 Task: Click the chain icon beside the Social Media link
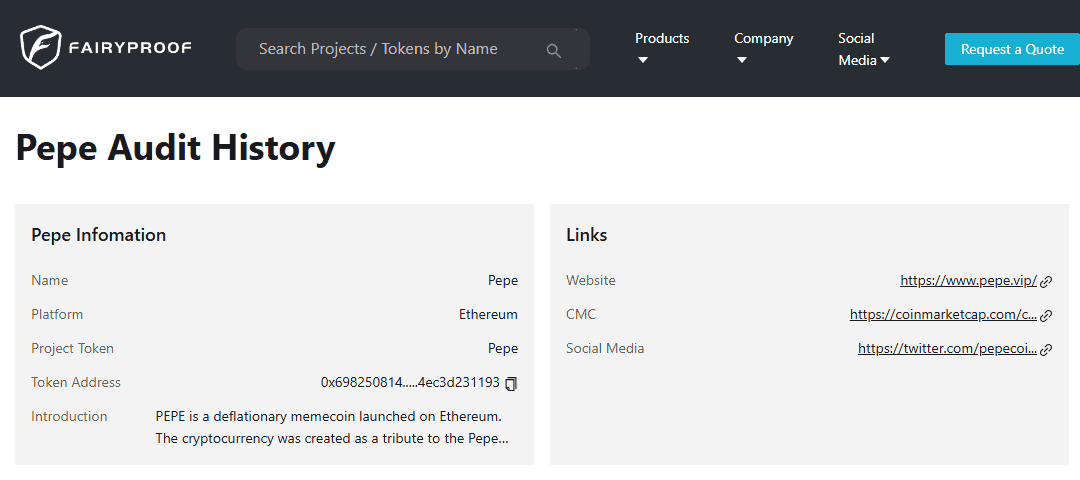point(1046,349)
